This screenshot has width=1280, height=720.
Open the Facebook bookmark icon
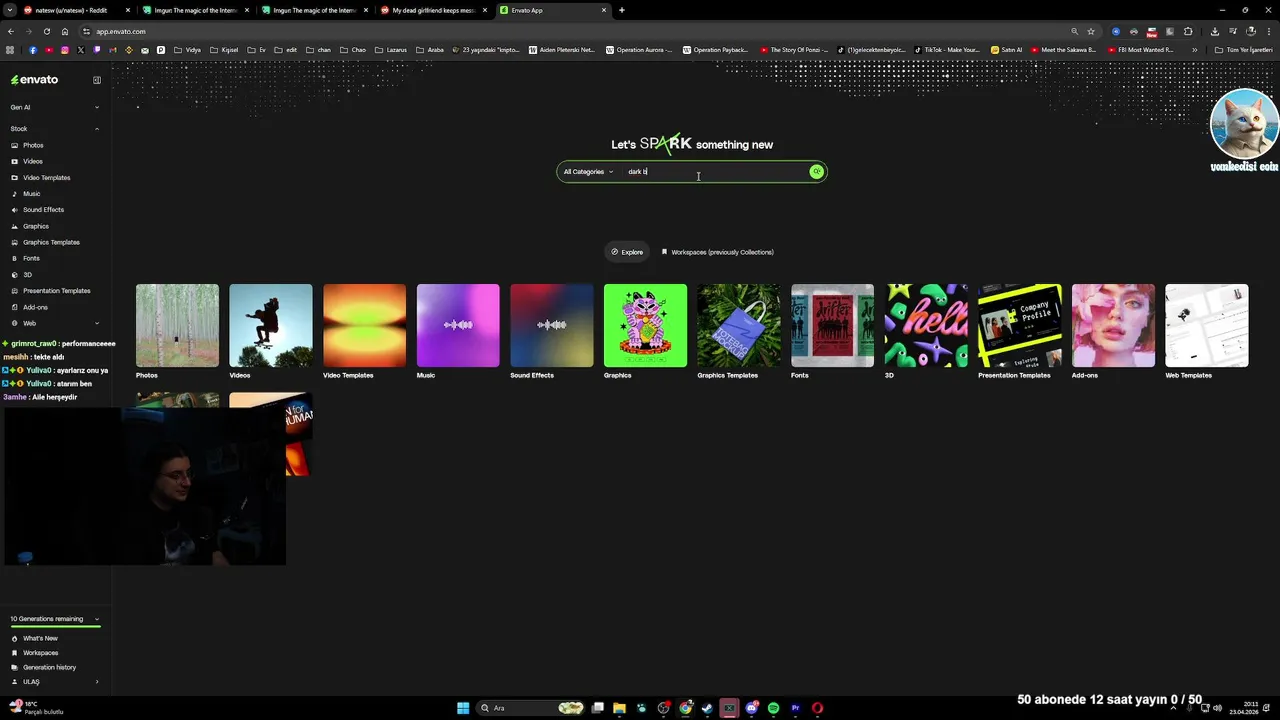pyautogui.click(x=32, y=50)
